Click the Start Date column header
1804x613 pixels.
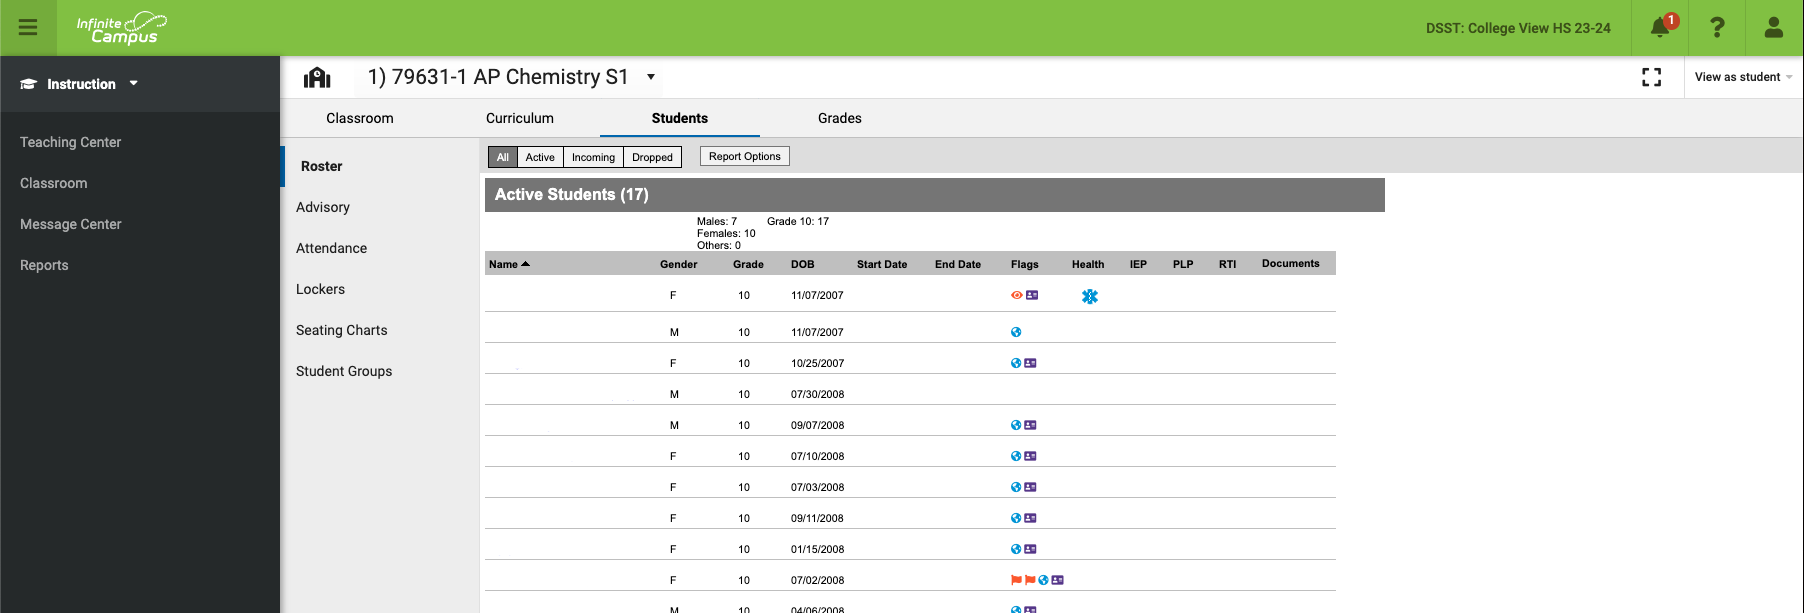point(882,264)
